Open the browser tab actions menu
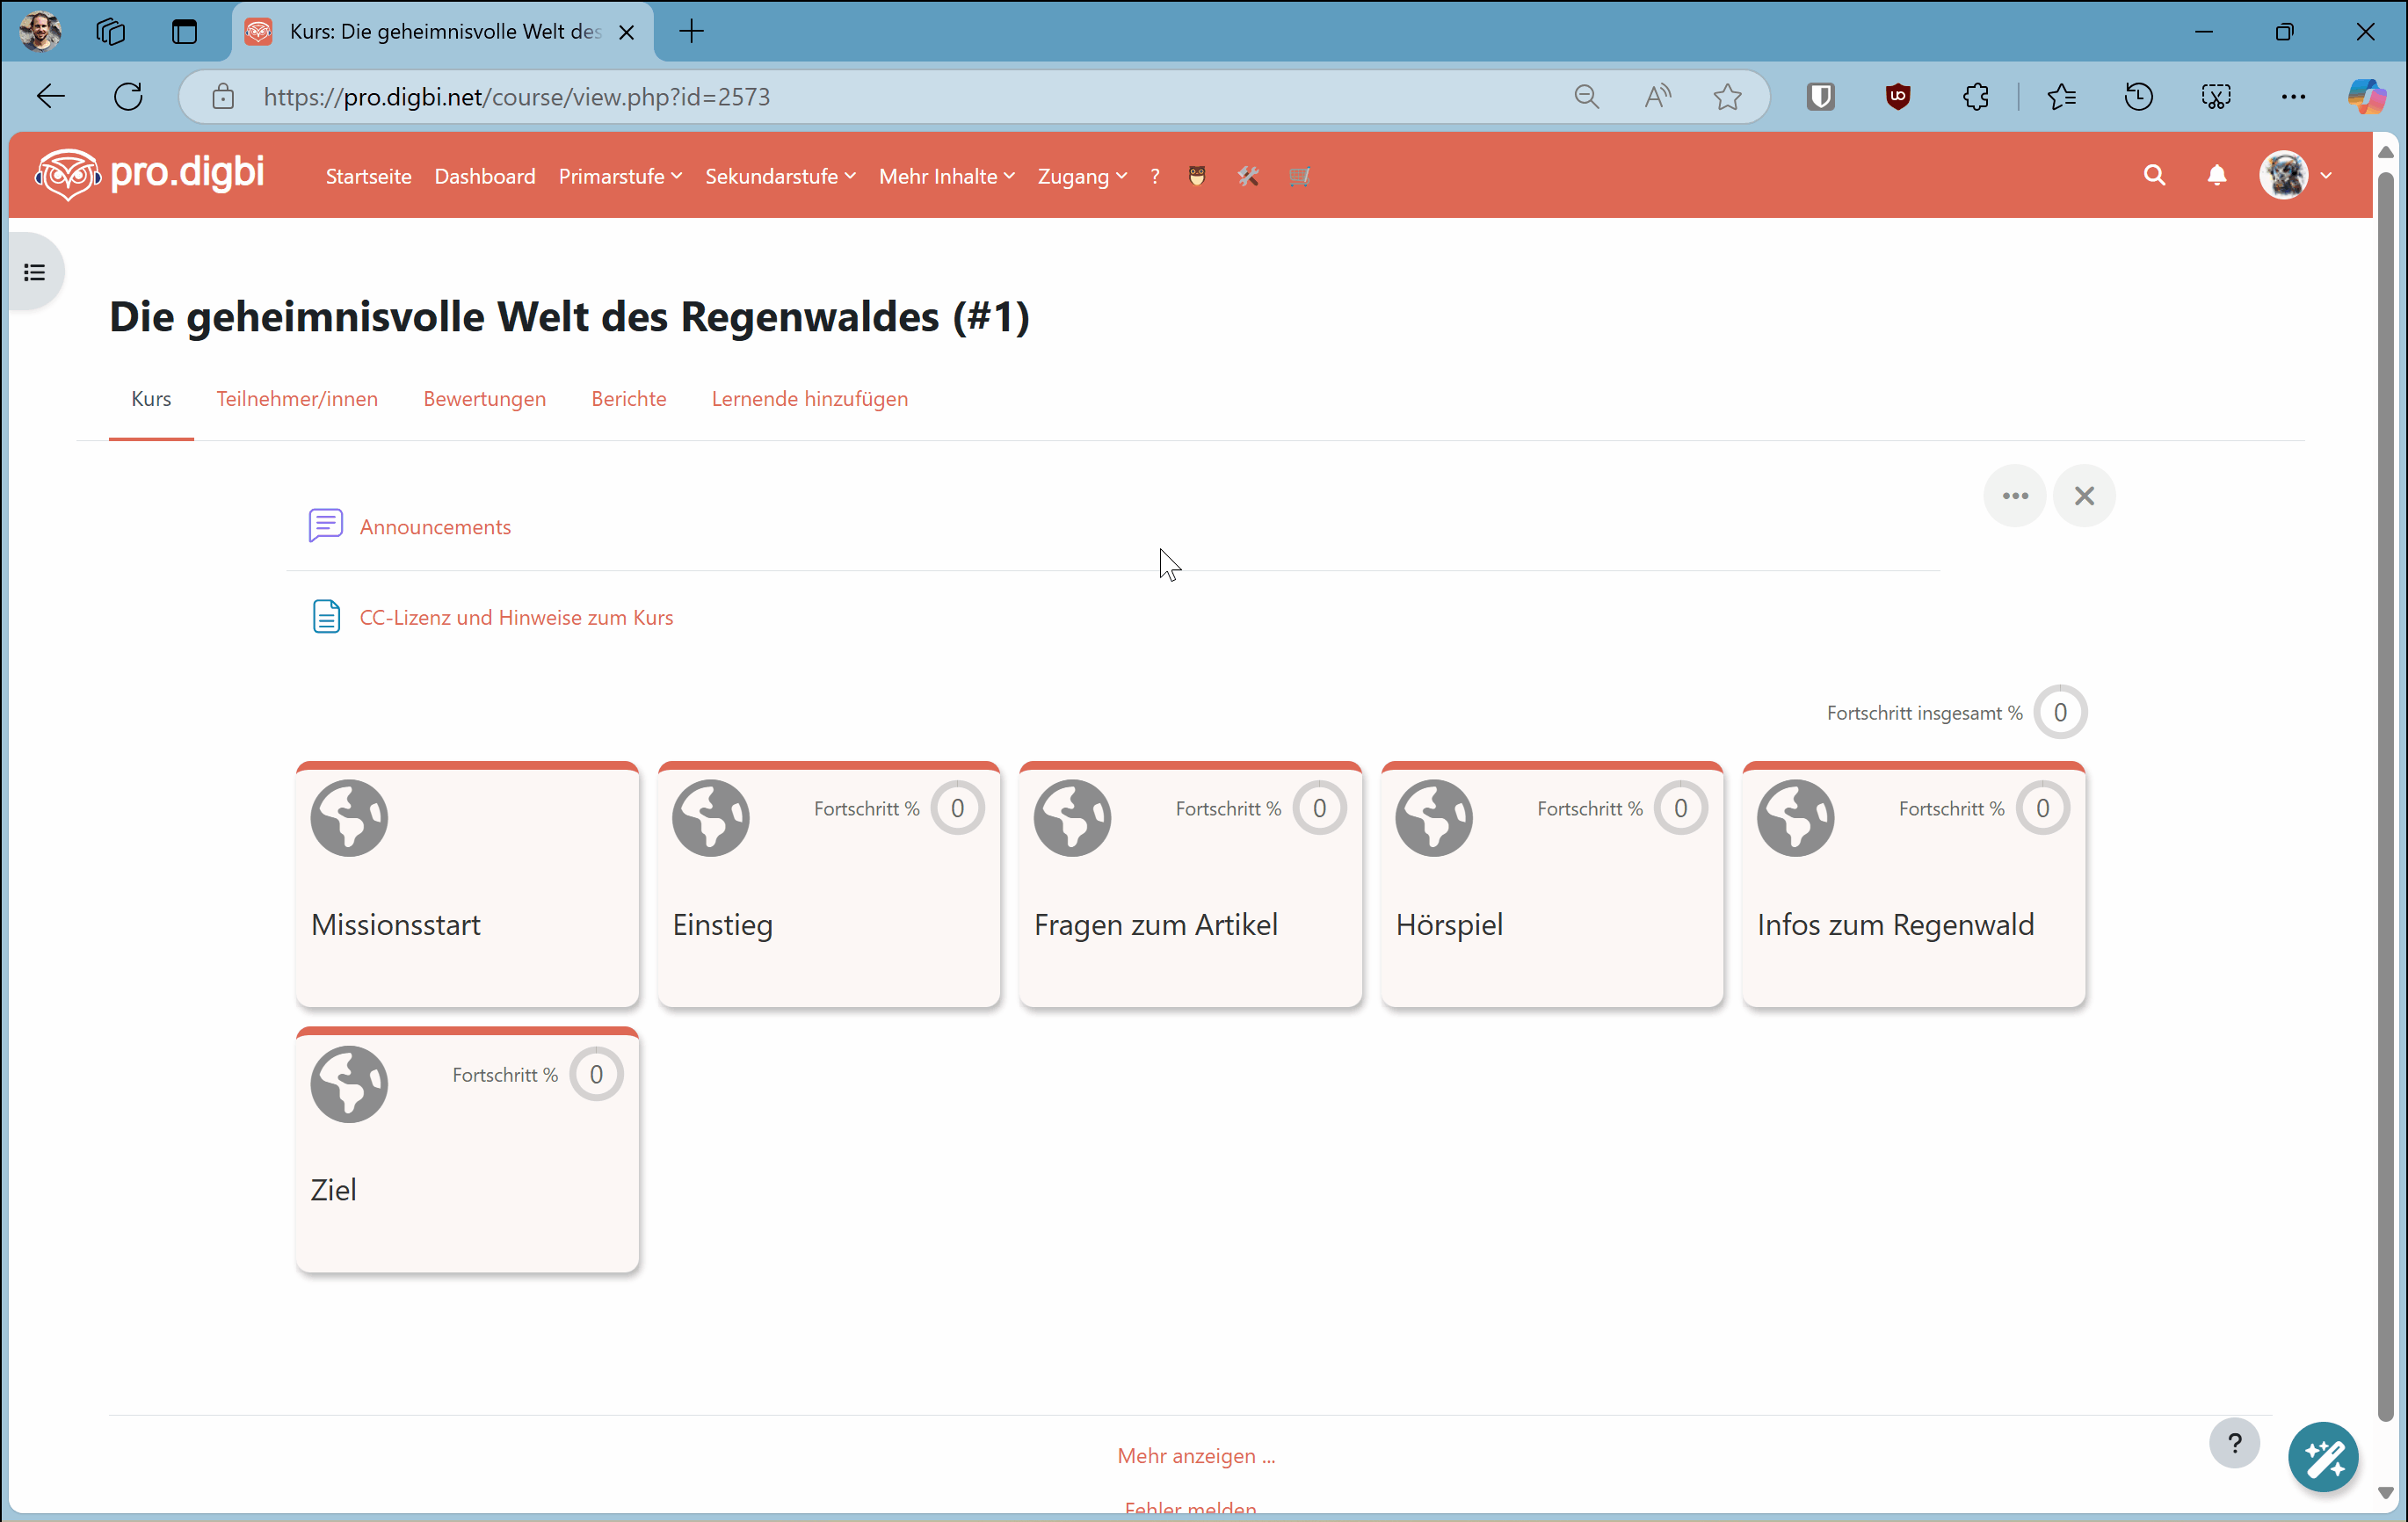 [184, 31]
